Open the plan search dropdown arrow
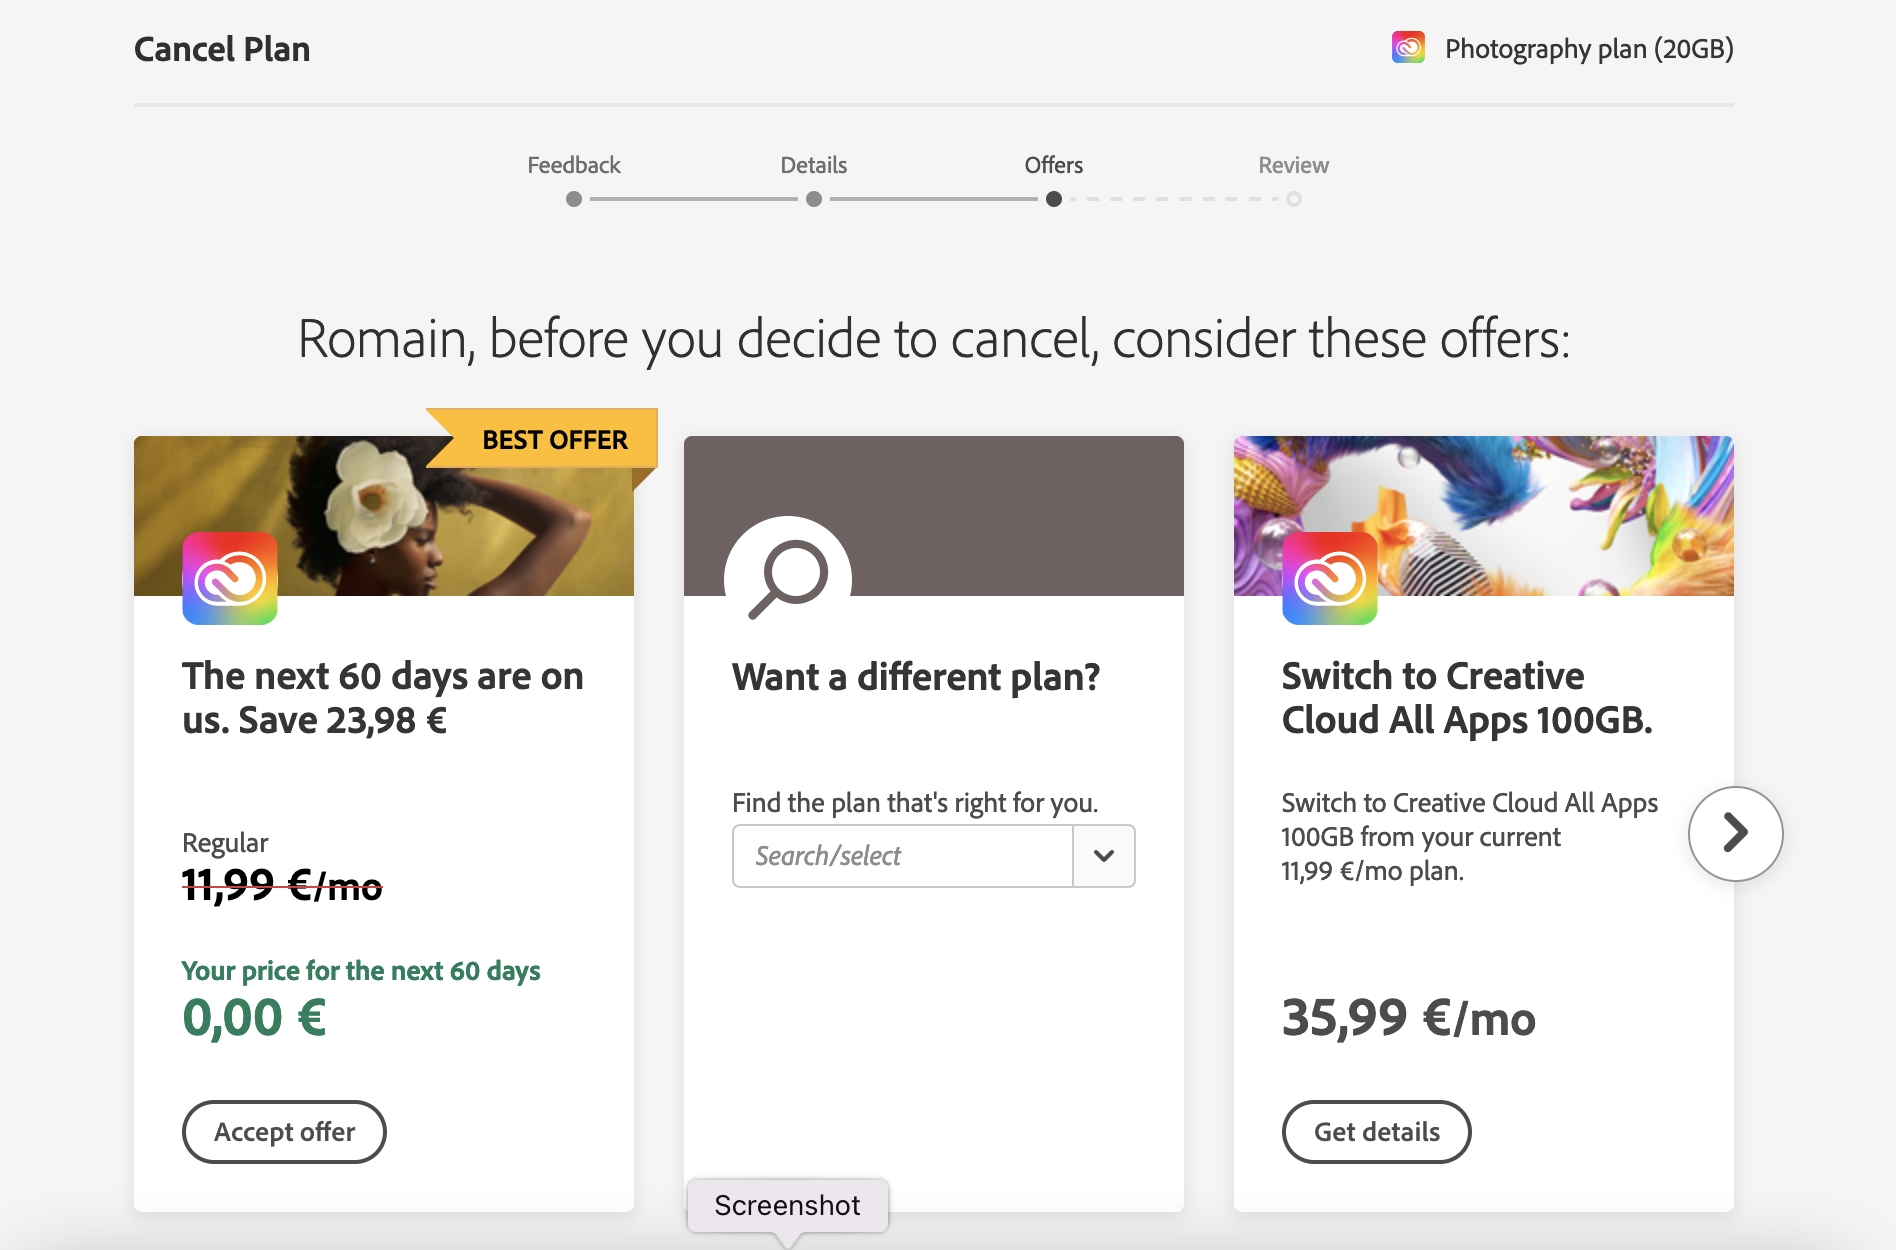1896x1250 pixels. [x=1104, y=856]
